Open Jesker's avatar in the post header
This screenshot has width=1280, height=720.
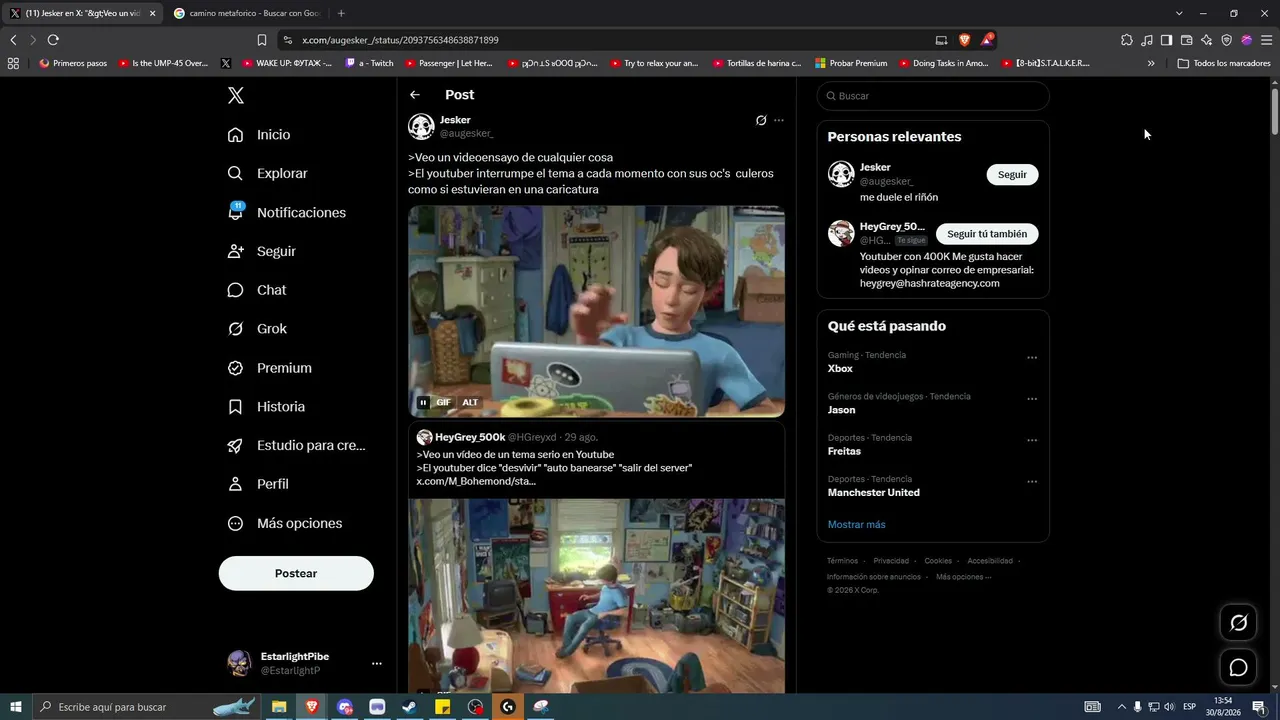coord(421,126)
